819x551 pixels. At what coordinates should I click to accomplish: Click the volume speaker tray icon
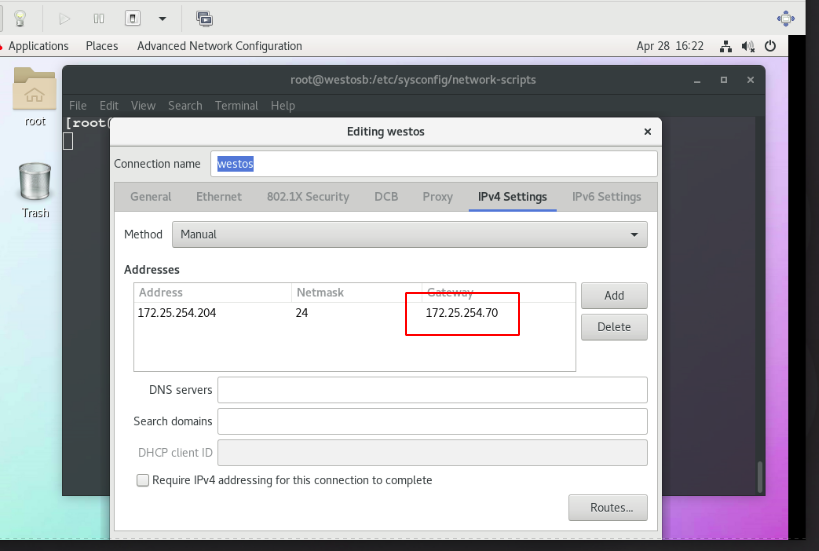748,46
